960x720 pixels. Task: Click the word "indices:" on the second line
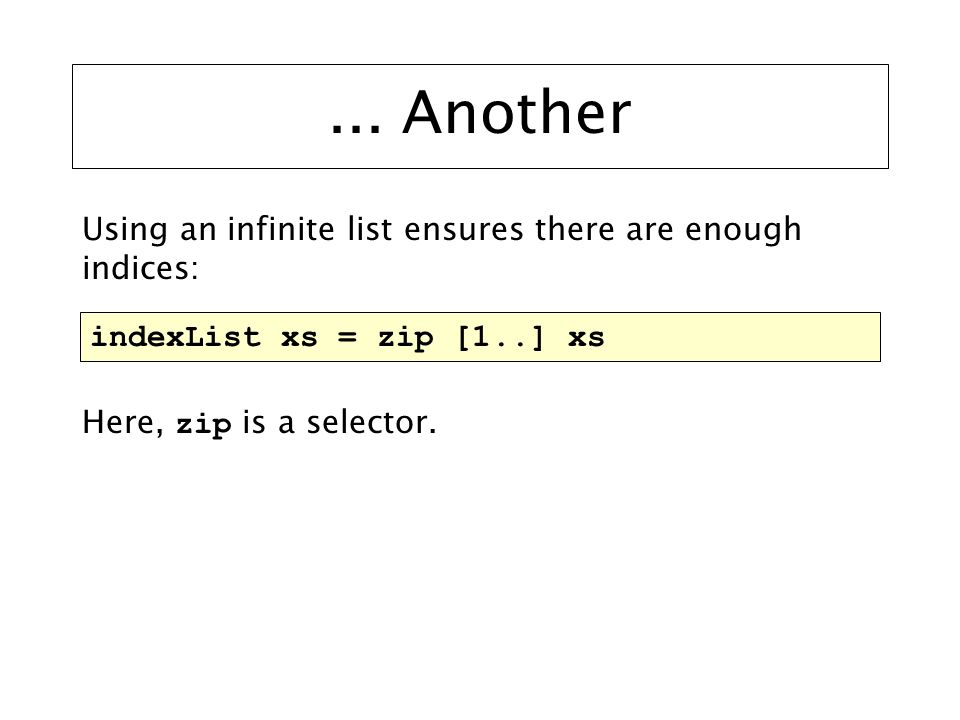(x=140, y=268)
